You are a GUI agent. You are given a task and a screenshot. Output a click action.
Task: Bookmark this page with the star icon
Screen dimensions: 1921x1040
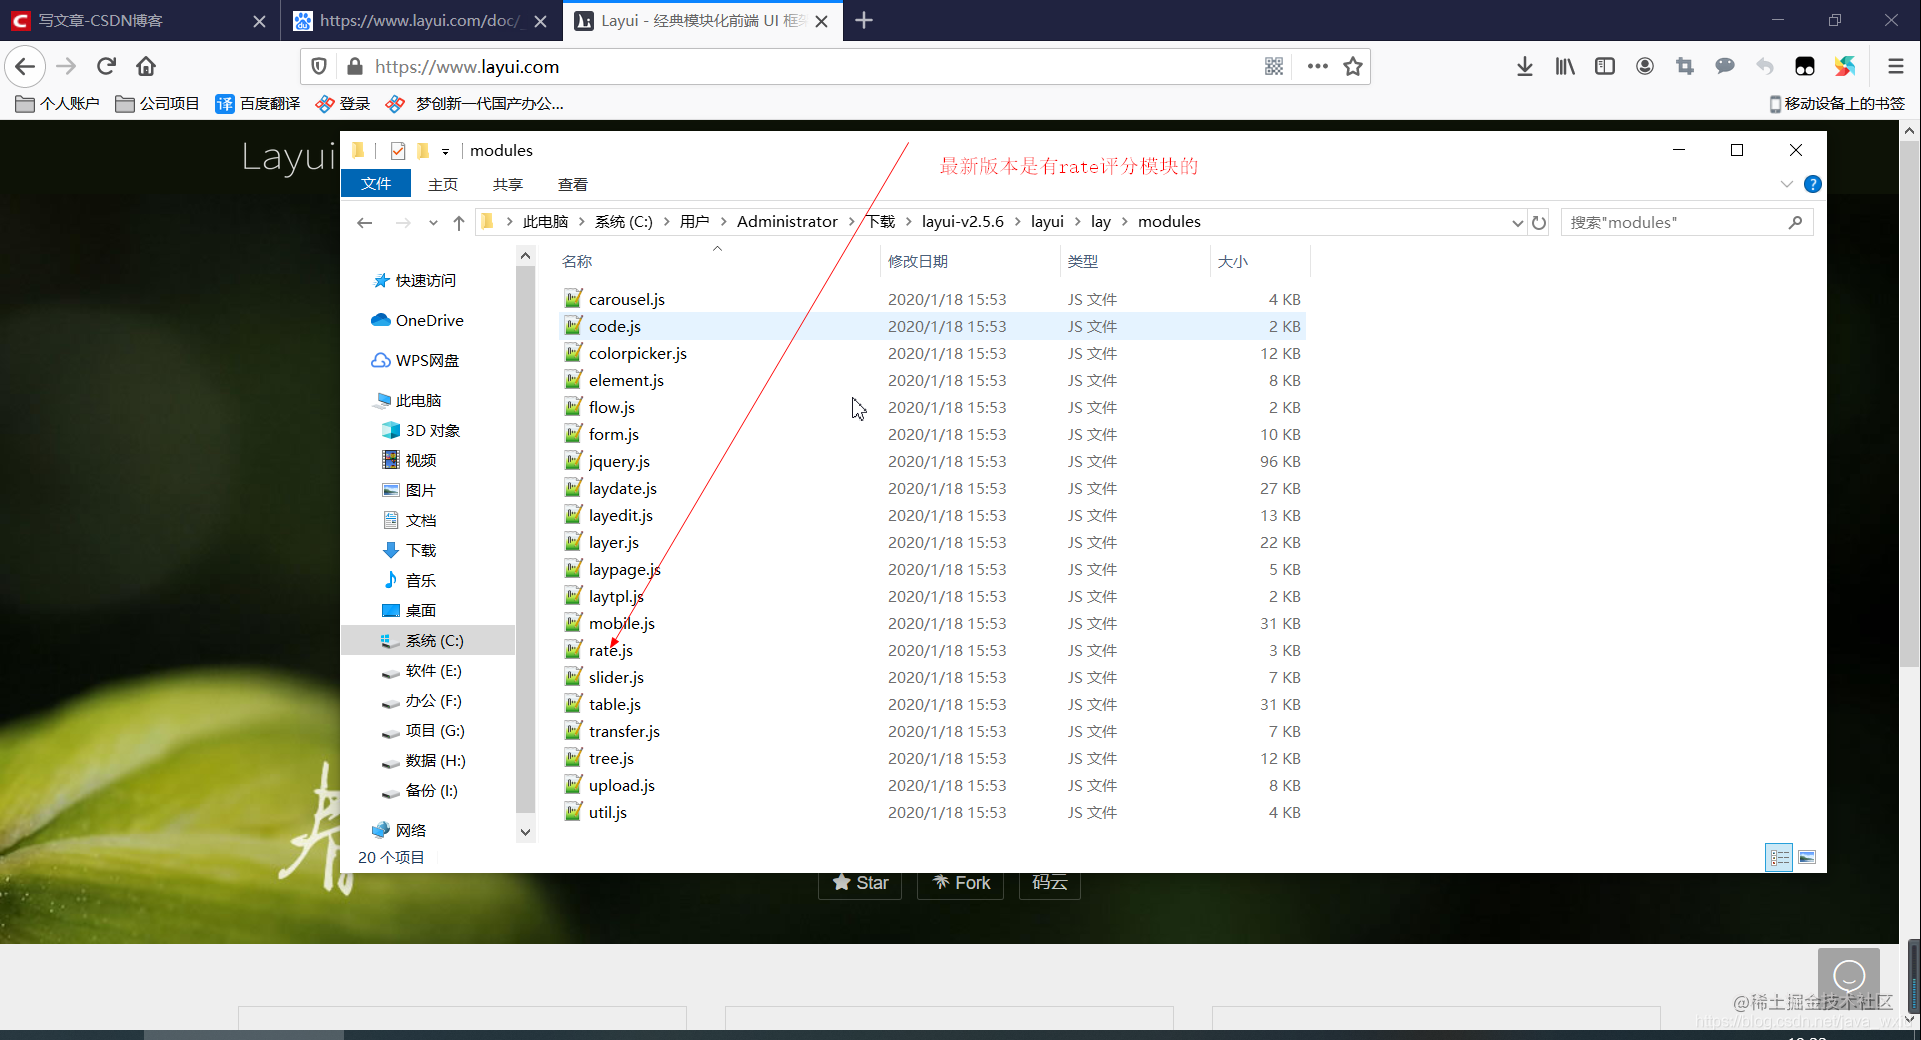pyautogui.click(x=1353, y=66)
